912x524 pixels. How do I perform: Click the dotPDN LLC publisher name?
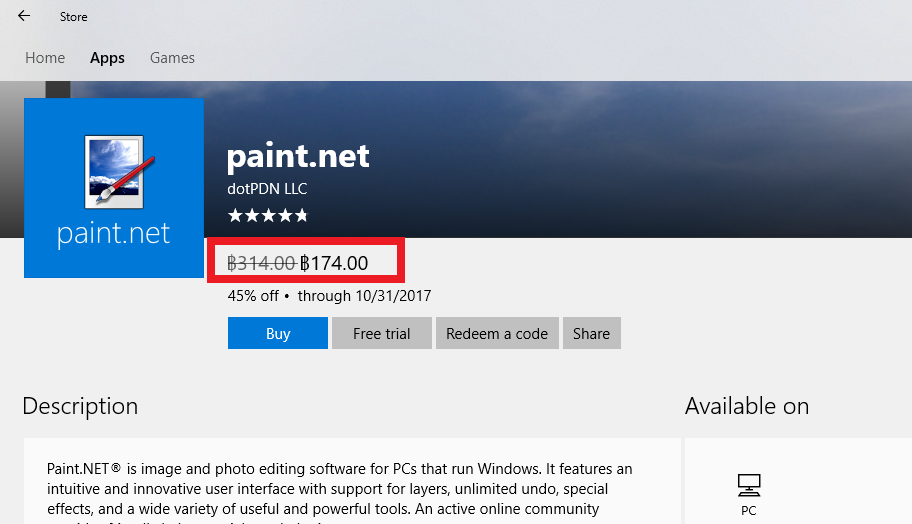coord(267,188)
